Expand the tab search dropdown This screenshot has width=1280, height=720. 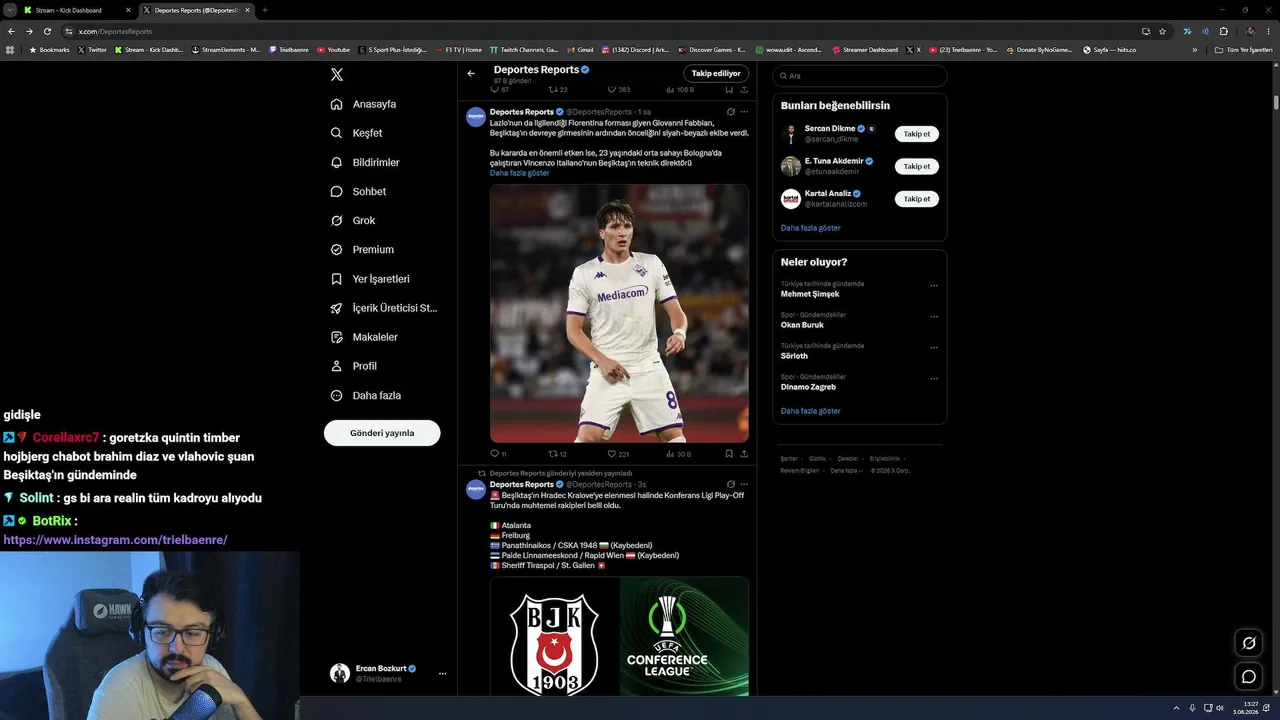click(x=8, y=10)
